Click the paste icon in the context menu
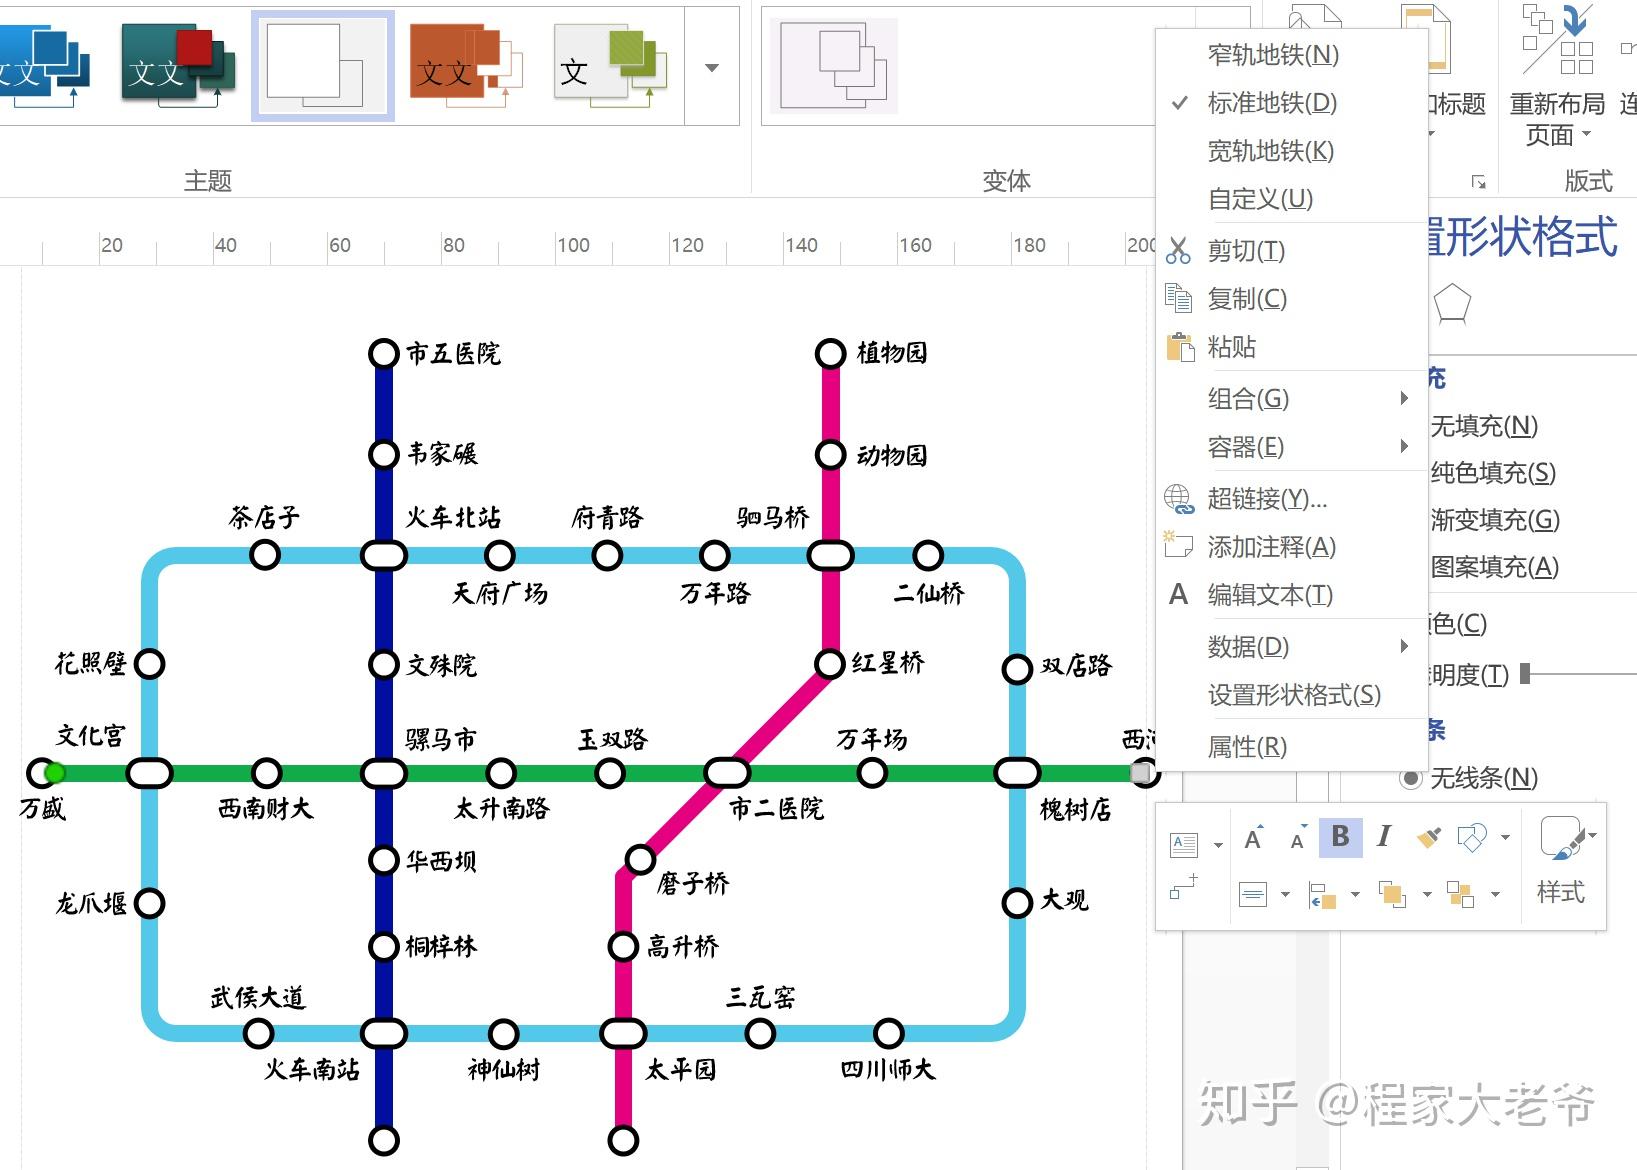This screenshot has height=1170, width=1637. click(x=1180, y=348)
